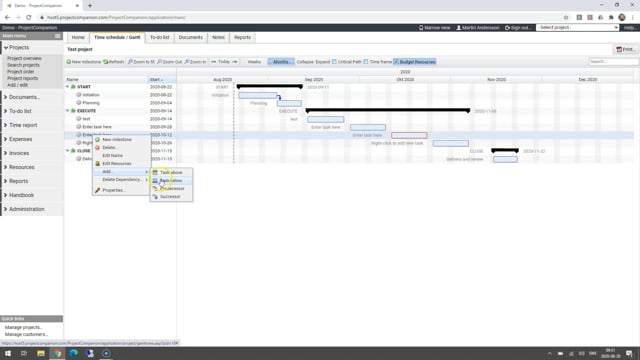Click the red Delete icon in context menu
This screenshot has height=360, width=640.
click(x=98, y=147)
